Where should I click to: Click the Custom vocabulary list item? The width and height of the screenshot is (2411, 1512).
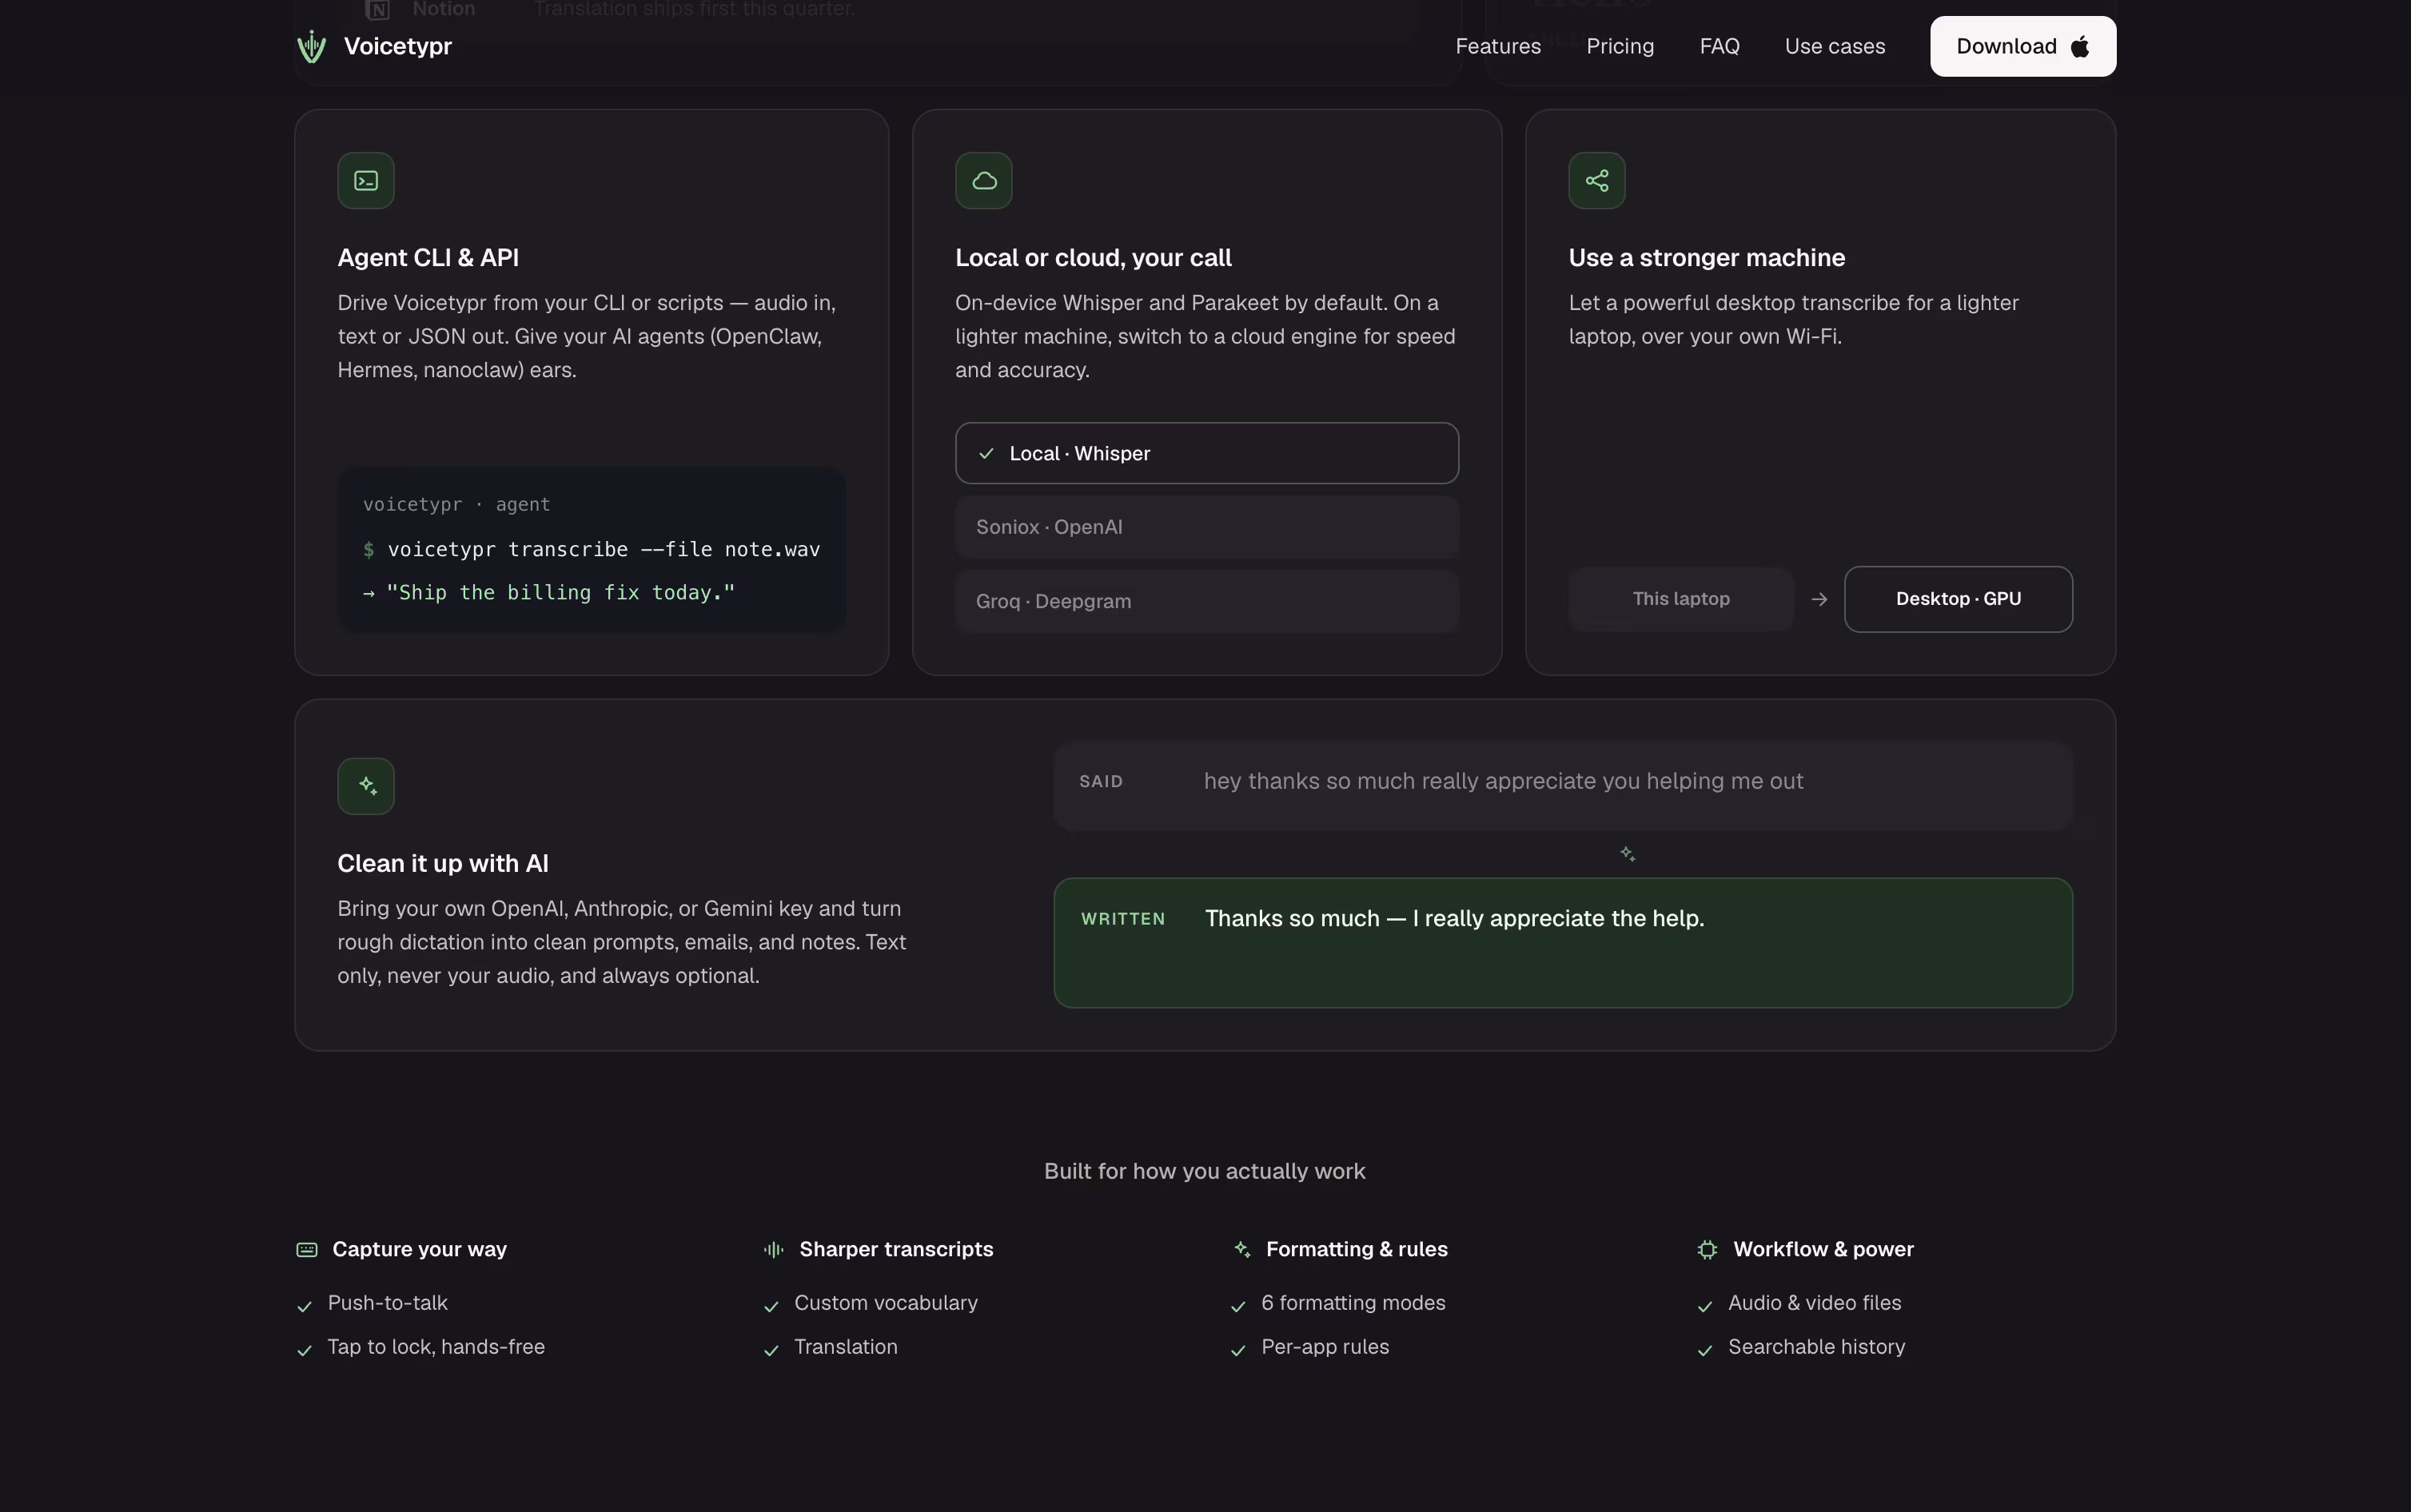[886, 1303]
